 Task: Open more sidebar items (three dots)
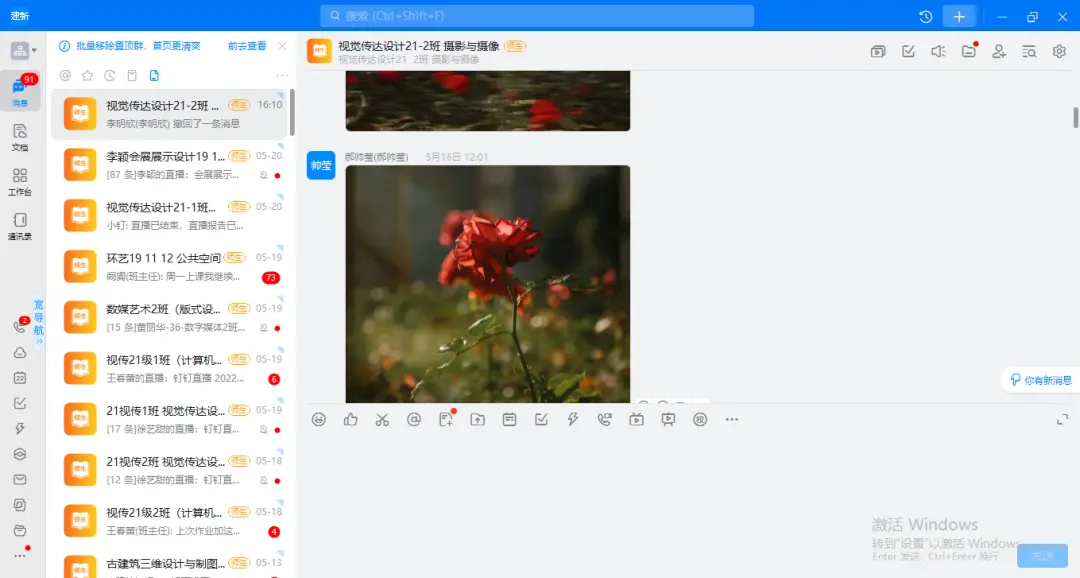[x=20, y=555]
